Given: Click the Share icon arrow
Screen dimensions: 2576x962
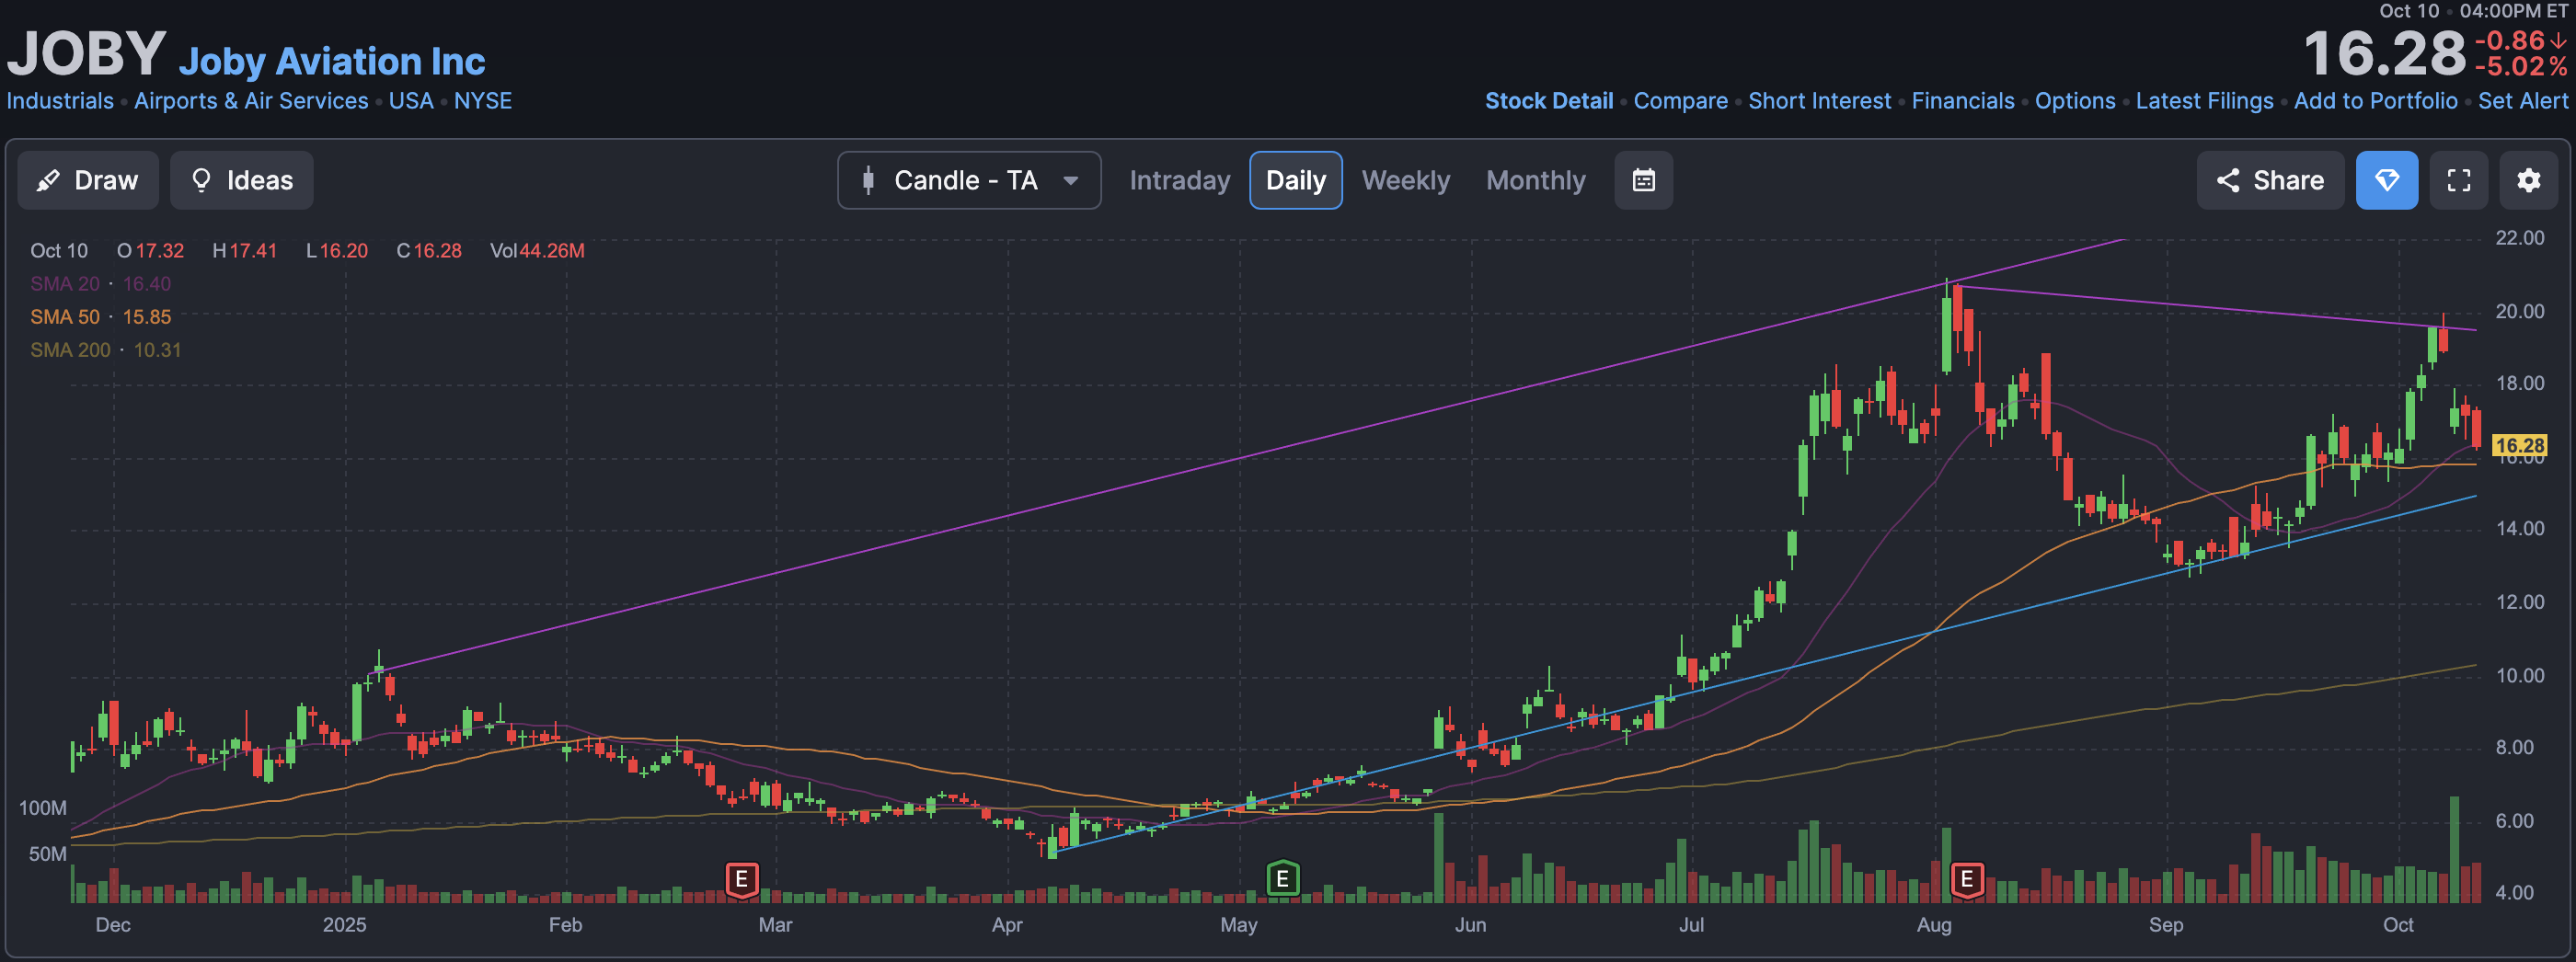Looking at the screenshot, I should click(x=2227, y=180).
